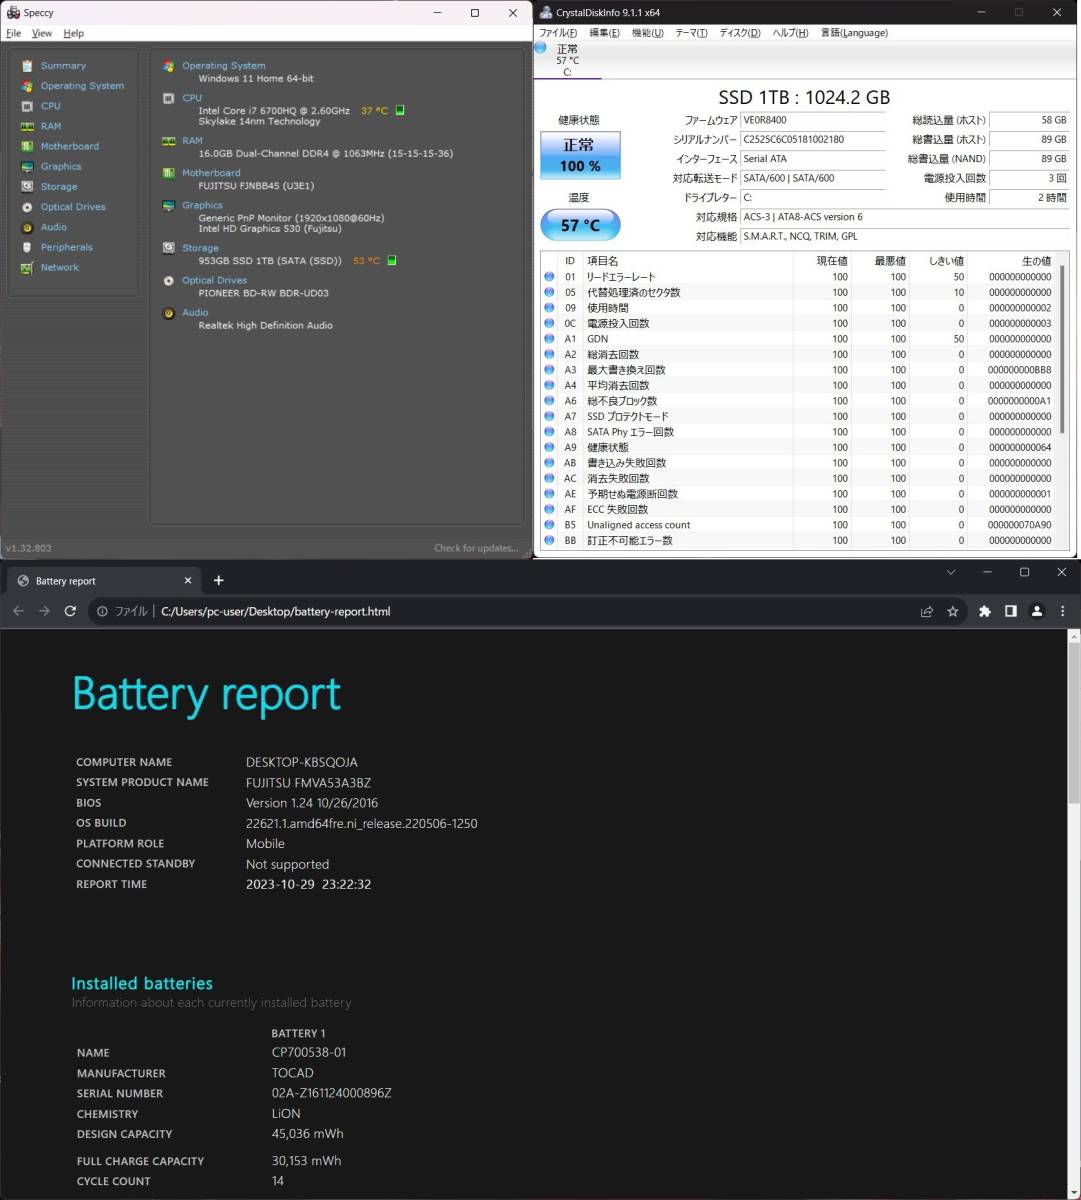Open a new Chrome tab
The width and height of the screenshot is (1081, 1200).
point(219,580)
